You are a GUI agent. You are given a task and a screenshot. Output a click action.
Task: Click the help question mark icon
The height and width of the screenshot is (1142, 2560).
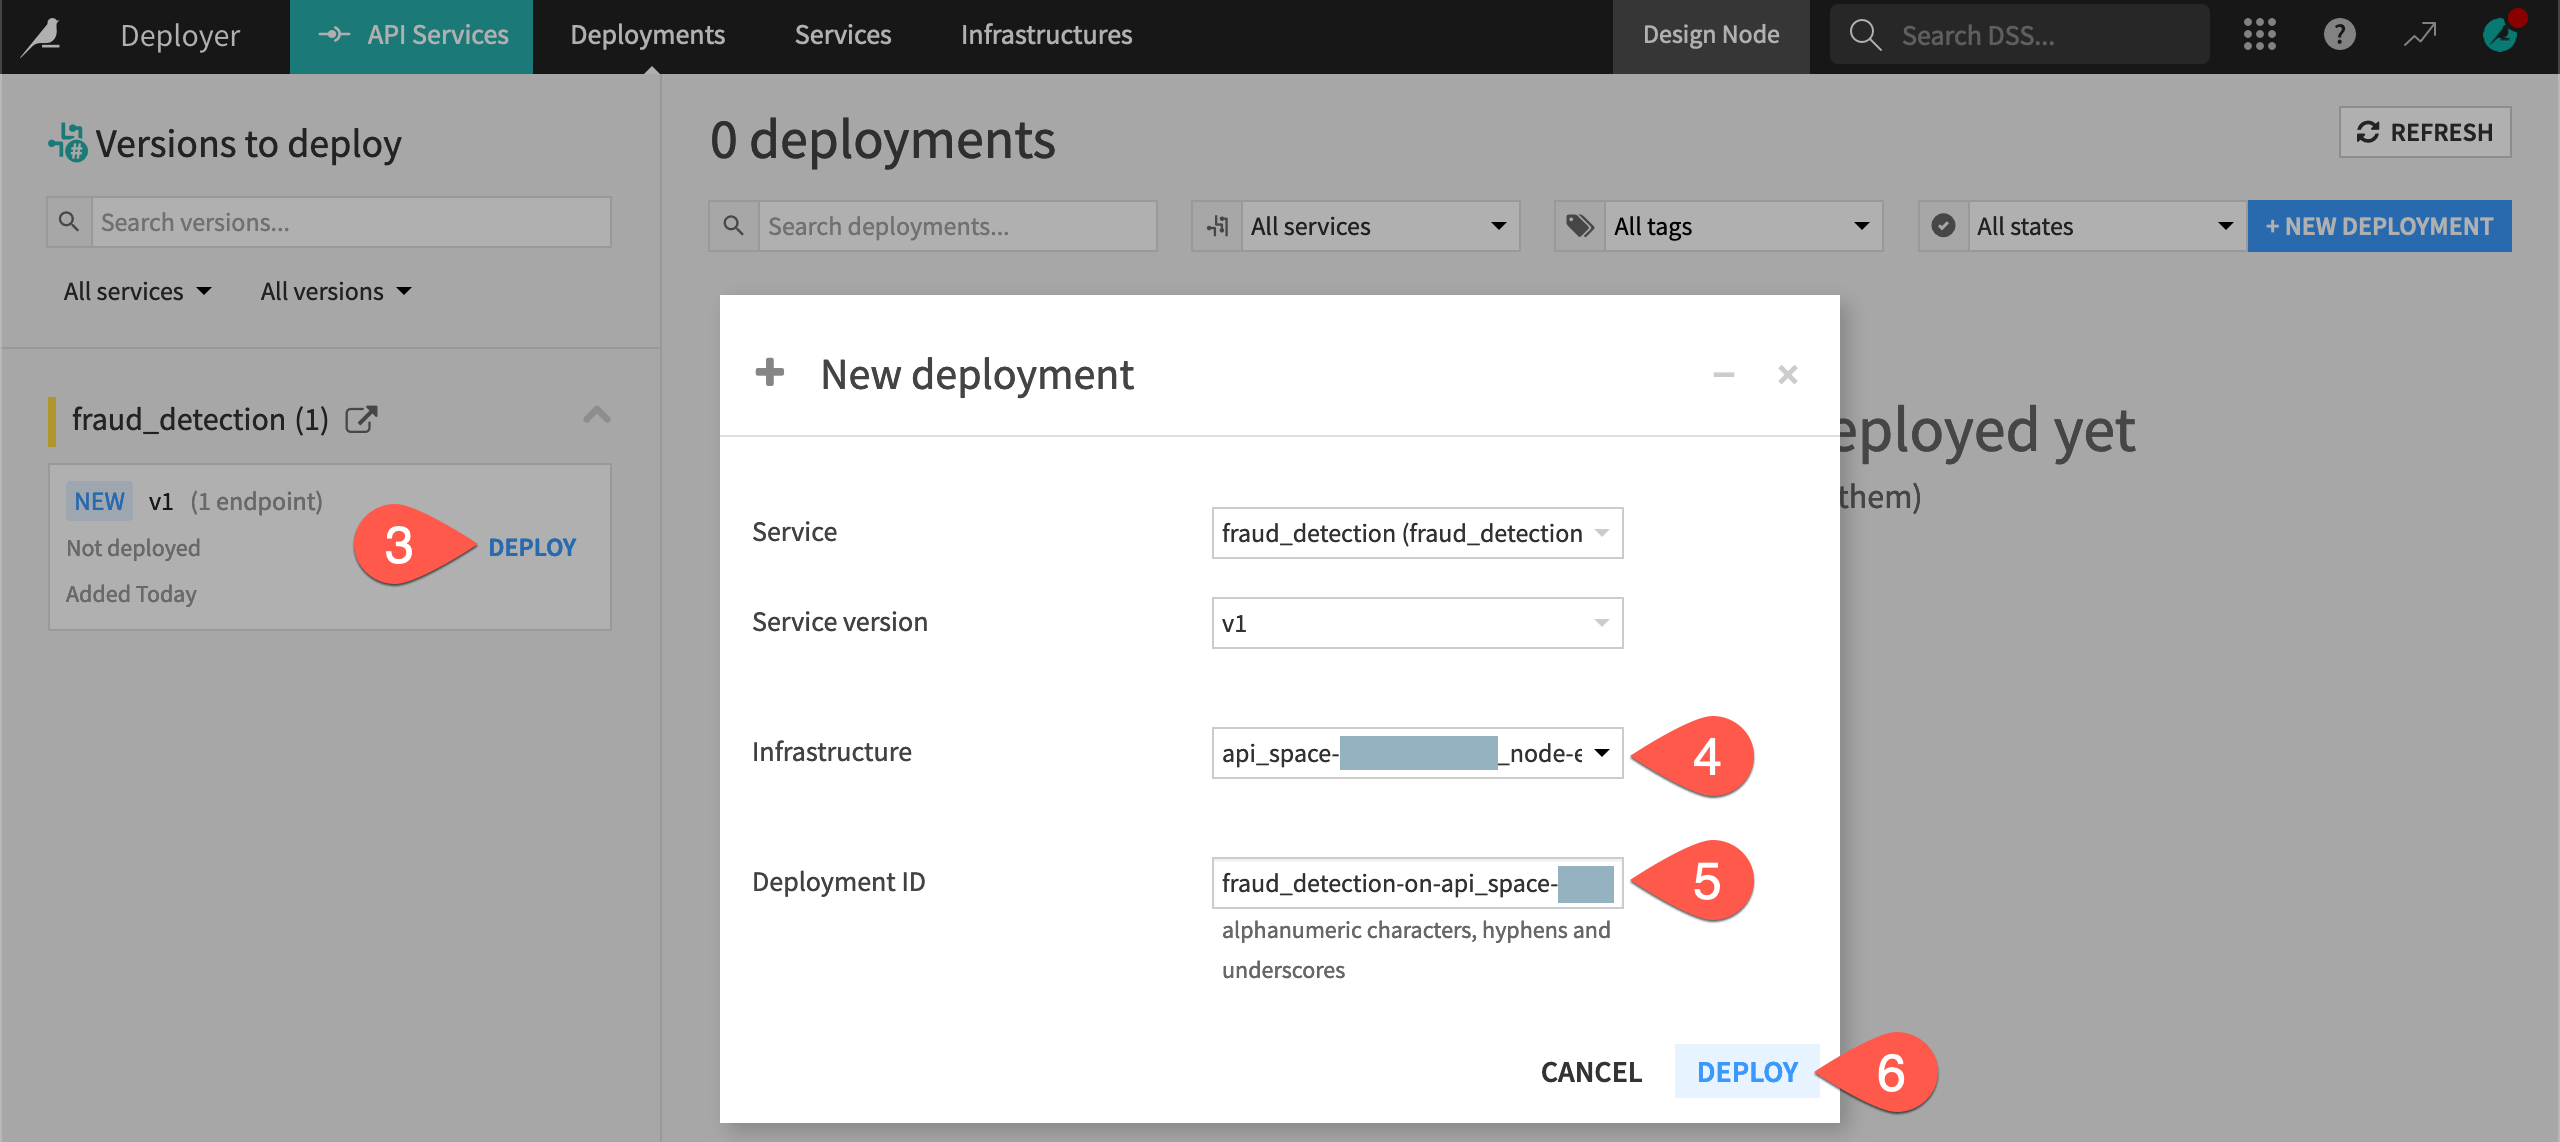click(x=2339, y=34)
